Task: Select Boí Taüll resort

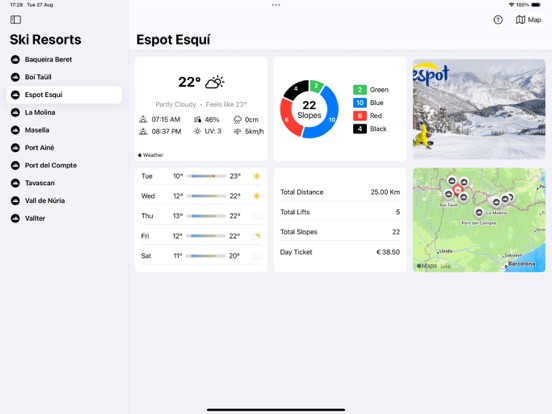Action: click(x=64, y=77)
